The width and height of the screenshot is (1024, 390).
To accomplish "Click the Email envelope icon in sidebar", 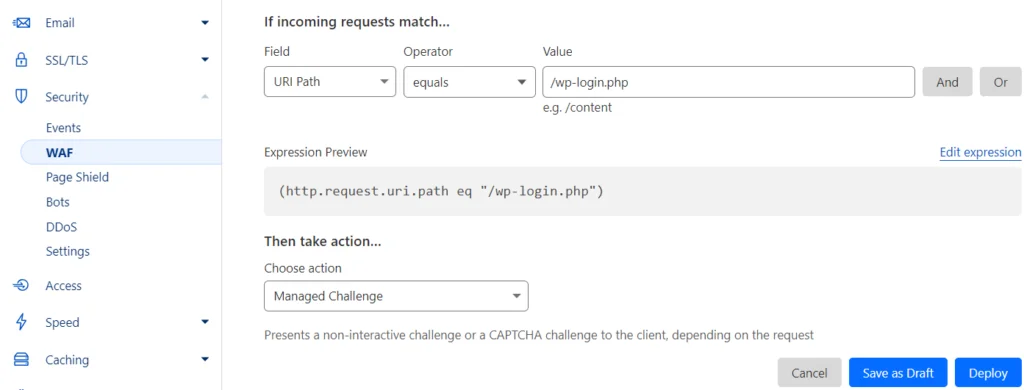I will 22,23.
